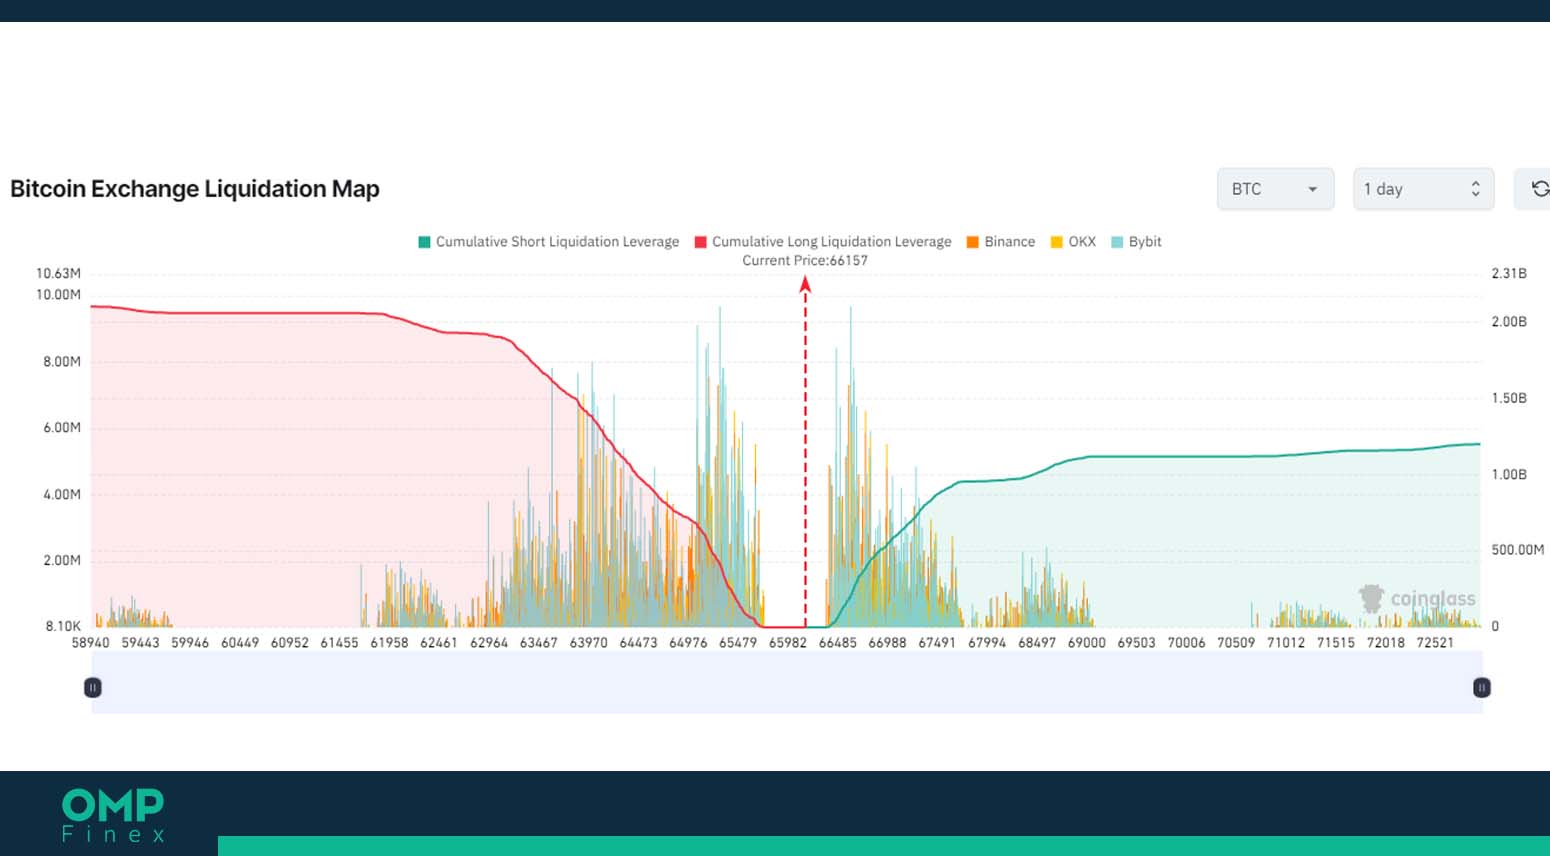Click the green short leverage legend swatch
This screenshot has height=856, width=1550.
[x=424, y=242]
